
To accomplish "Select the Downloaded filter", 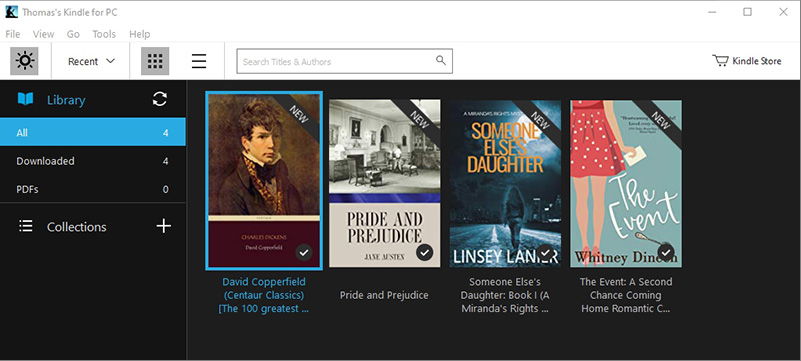I will click(x=92, y=161).
